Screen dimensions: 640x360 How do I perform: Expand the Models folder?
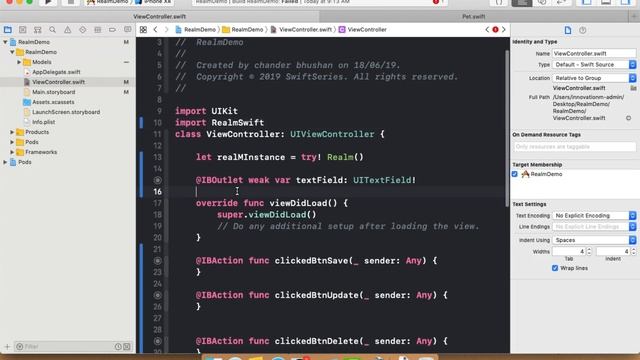19,62
